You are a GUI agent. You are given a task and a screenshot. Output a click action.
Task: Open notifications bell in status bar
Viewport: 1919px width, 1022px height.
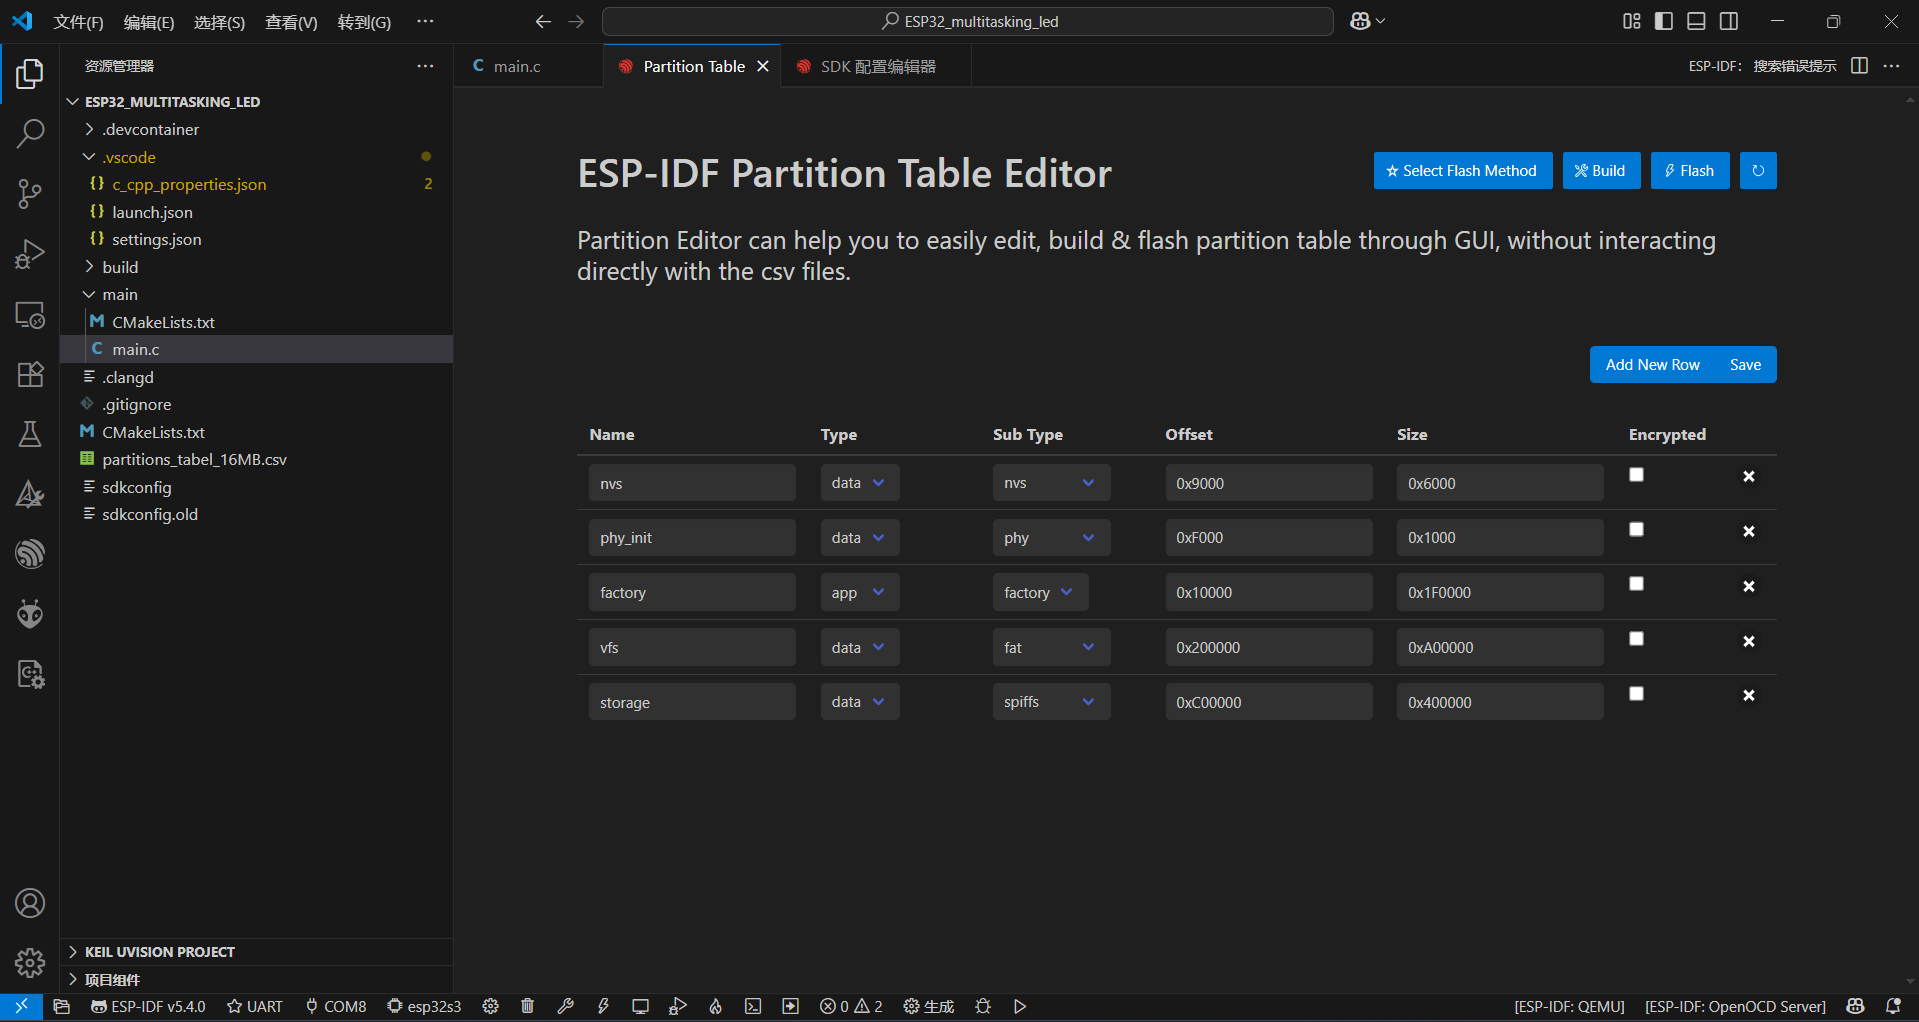click(x=1893, y=1006)
